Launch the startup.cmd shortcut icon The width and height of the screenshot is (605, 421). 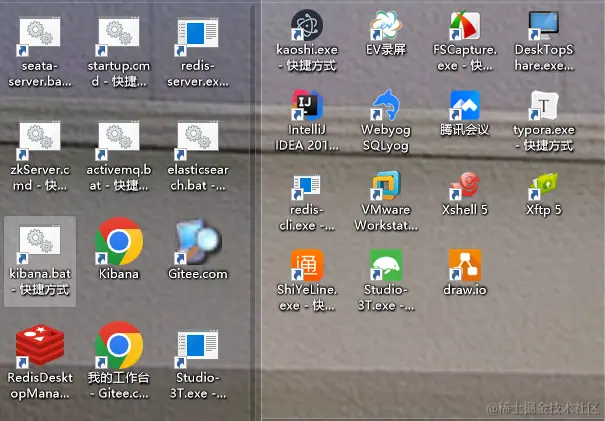pyautogui.click(x=118, y=36)
